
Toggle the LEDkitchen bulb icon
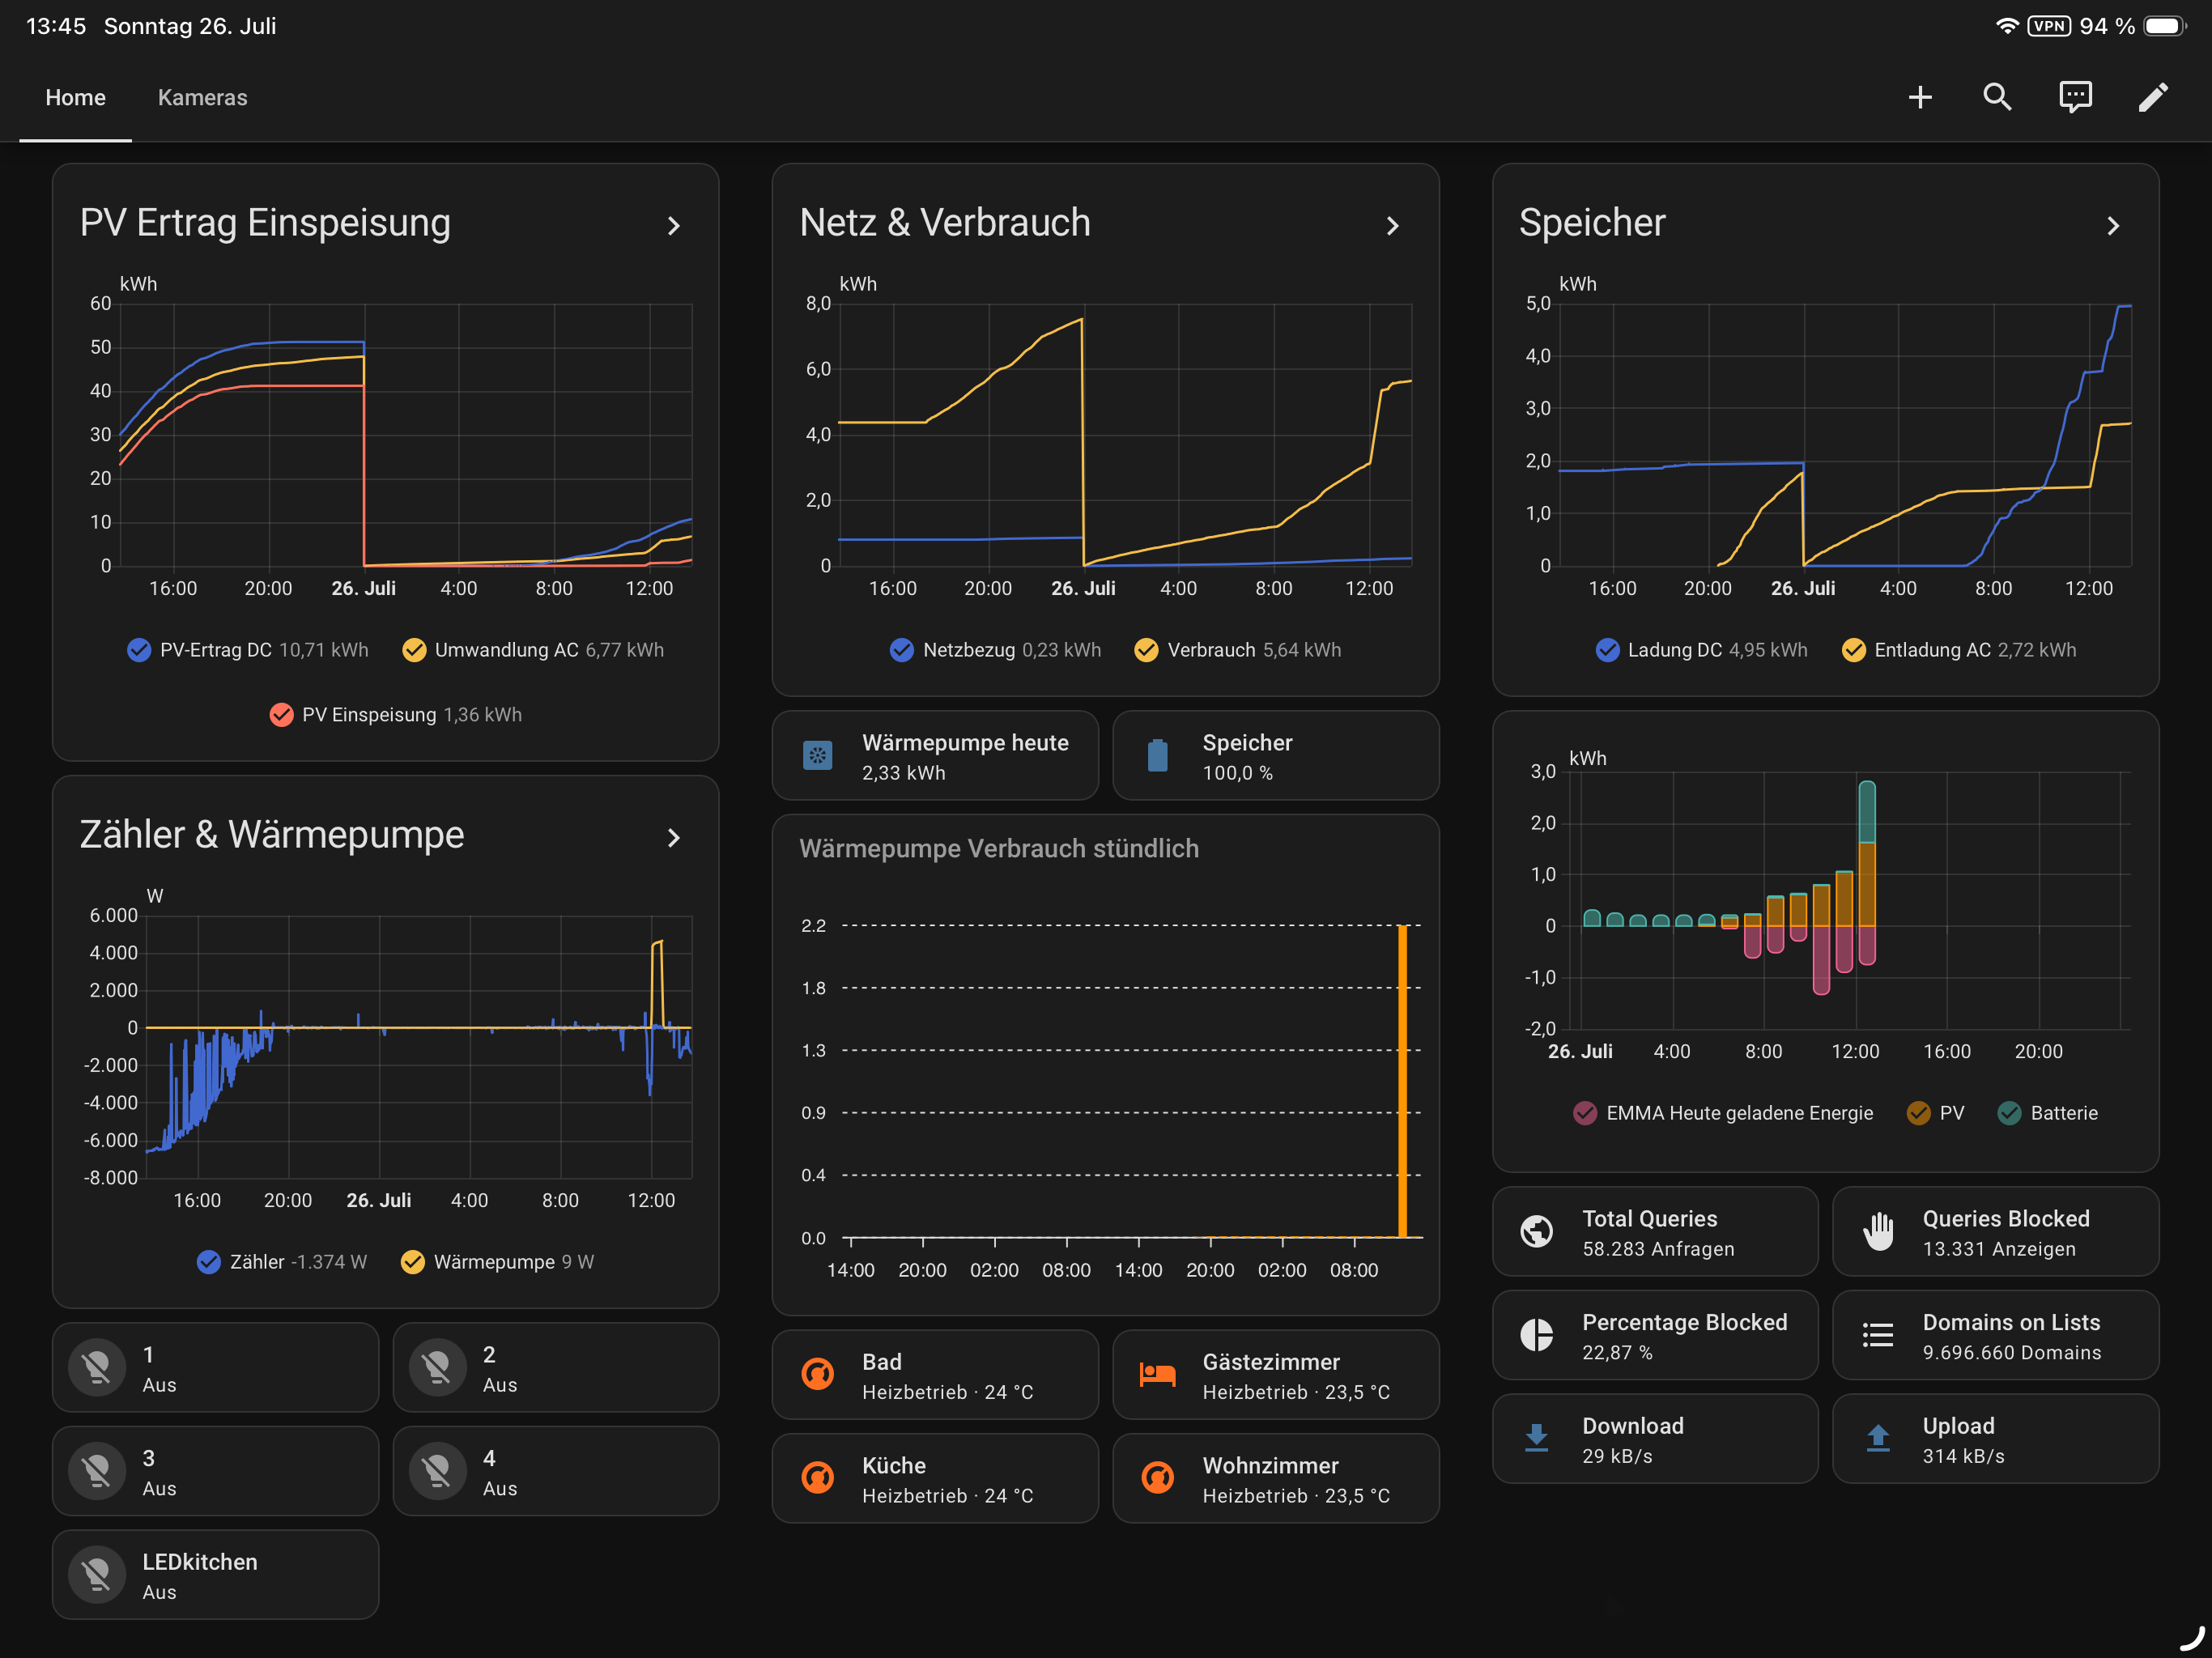pos(97,1575)
